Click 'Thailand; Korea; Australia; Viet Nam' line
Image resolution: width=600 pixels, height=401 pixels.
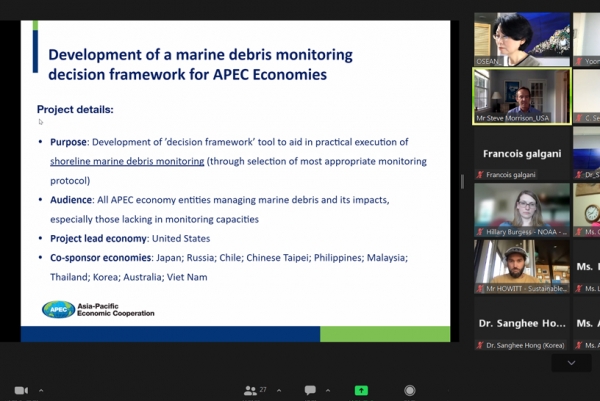(x=129, y=277)
